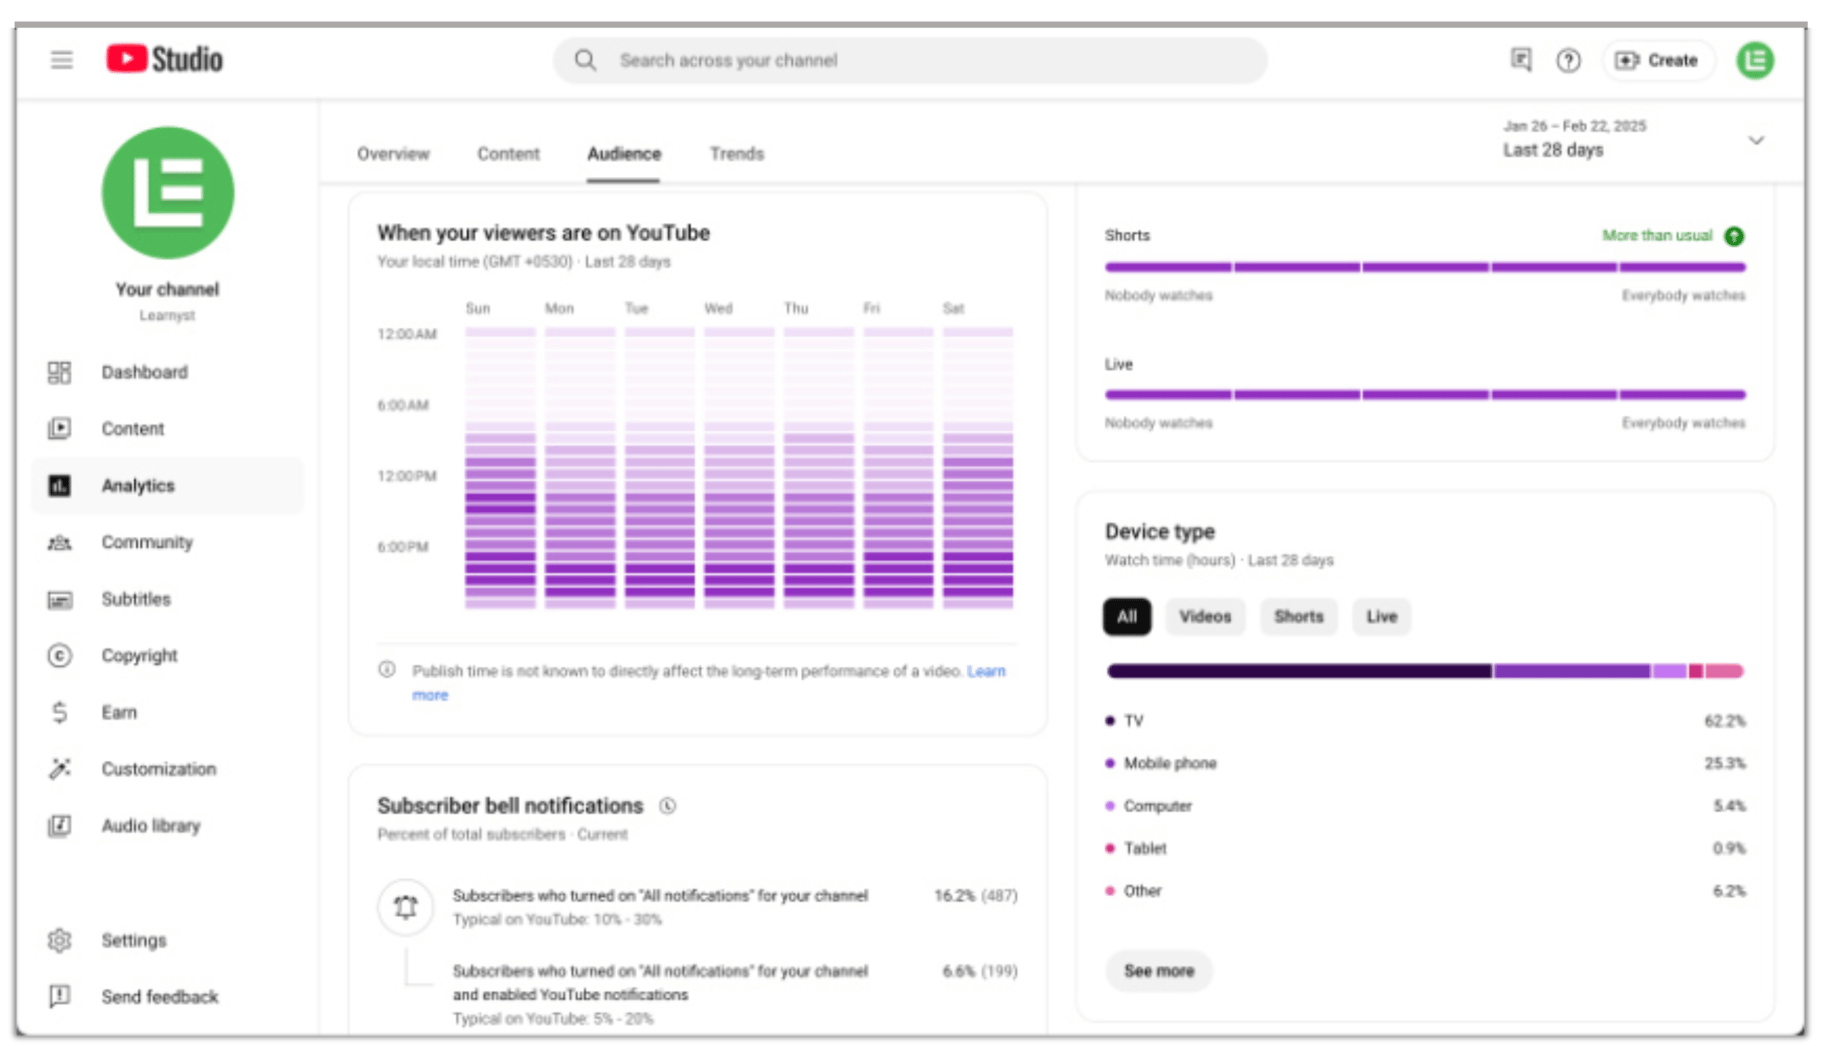Go to the Earn dollar icon
Screen dimensions: 1821x1046
point(60,712)
